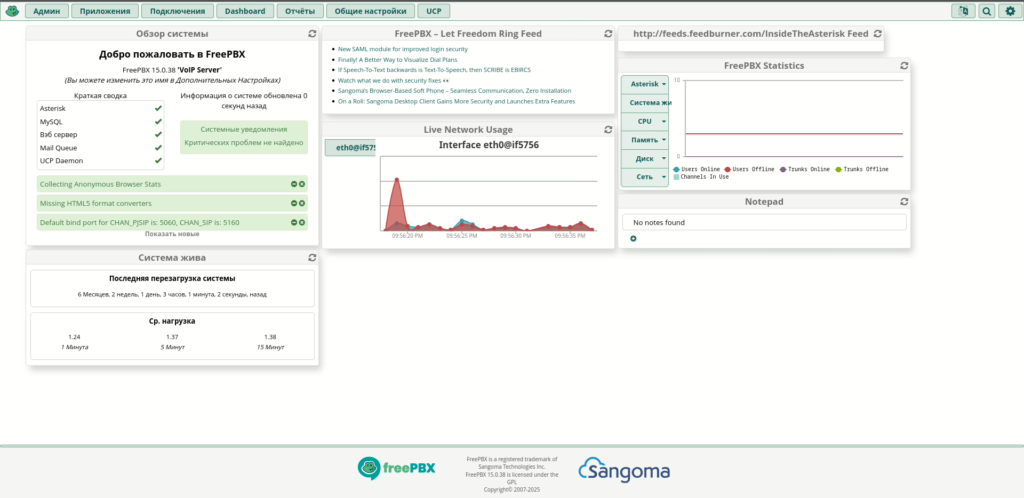The width and height of the screenshot is (1024, 498).
Task: Open Sangoma's Browser-Based Soft Phone link
Action: 455,91
